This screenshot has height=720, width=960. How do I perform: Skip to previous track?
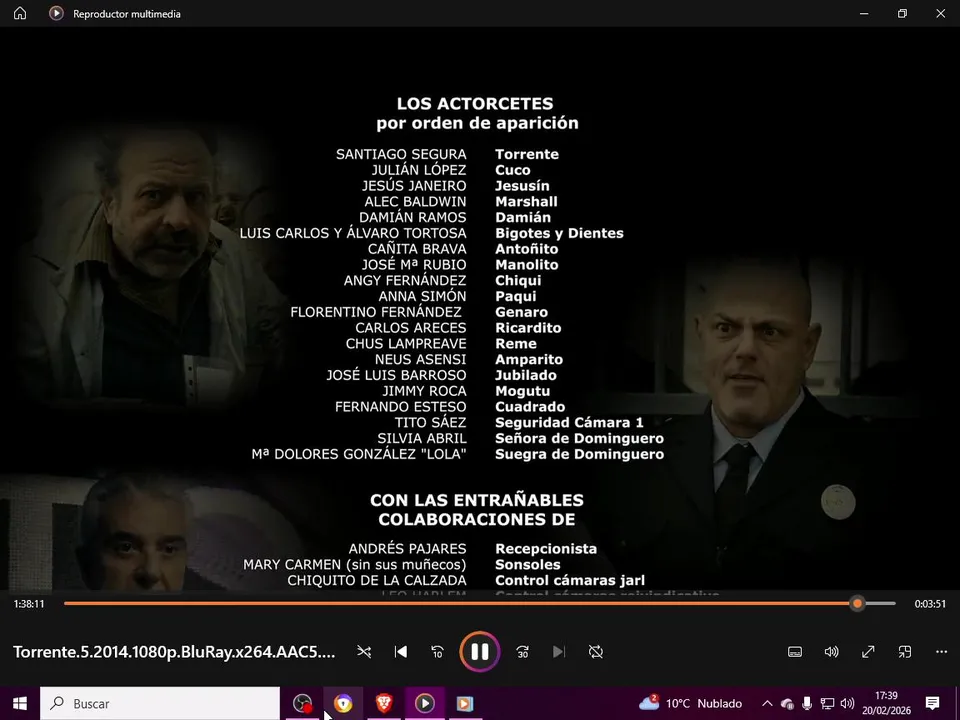(x=400, y=652)
